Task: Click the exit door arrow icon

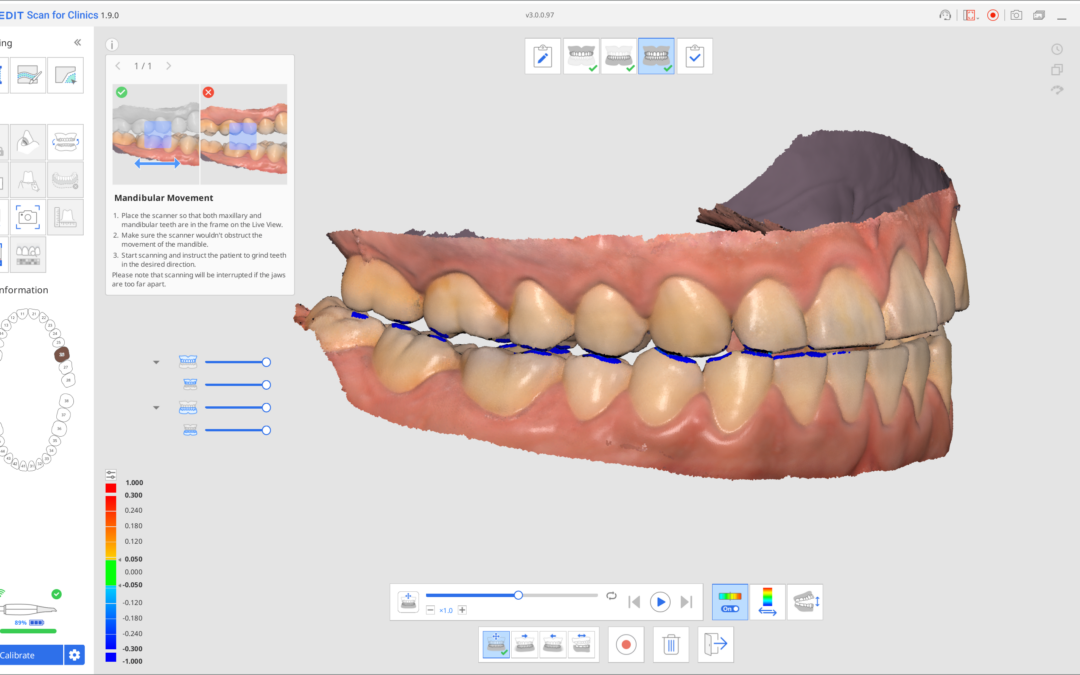Action: point(715,645)
